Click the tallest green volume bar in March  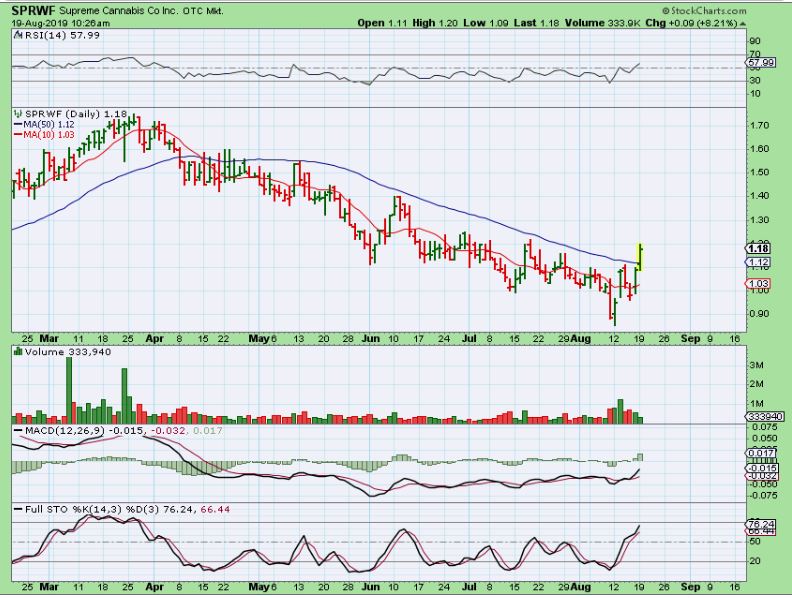coord(69,390)
